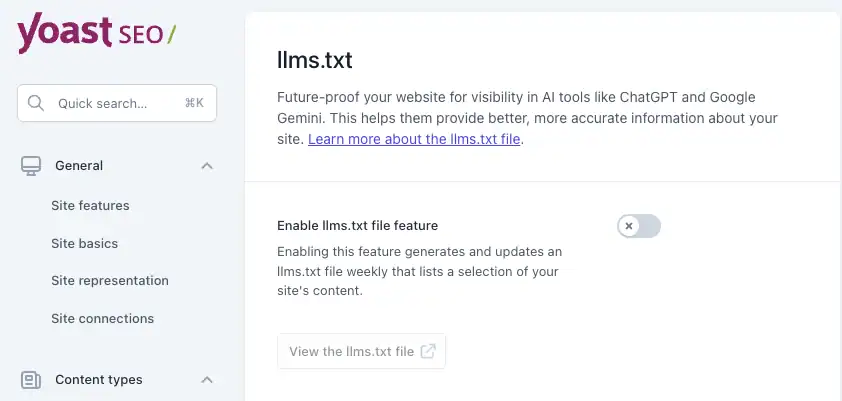Open Site connections page
This screenshot has width=842, height=401.
102,319
